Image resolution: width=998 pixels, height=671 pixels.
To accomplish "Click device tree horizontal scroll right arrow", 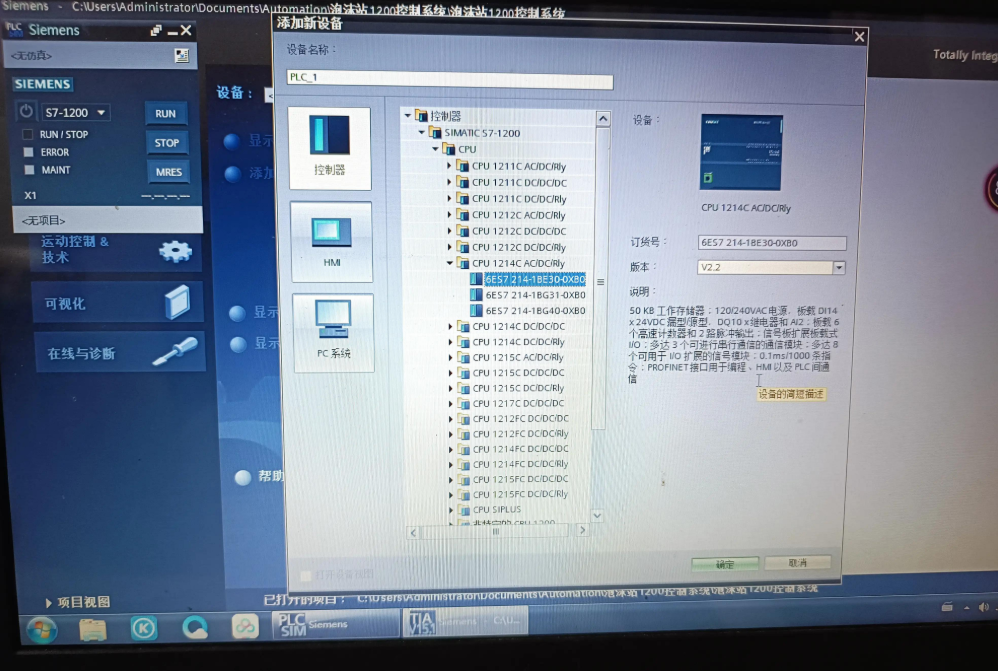I will click(582, 530).
